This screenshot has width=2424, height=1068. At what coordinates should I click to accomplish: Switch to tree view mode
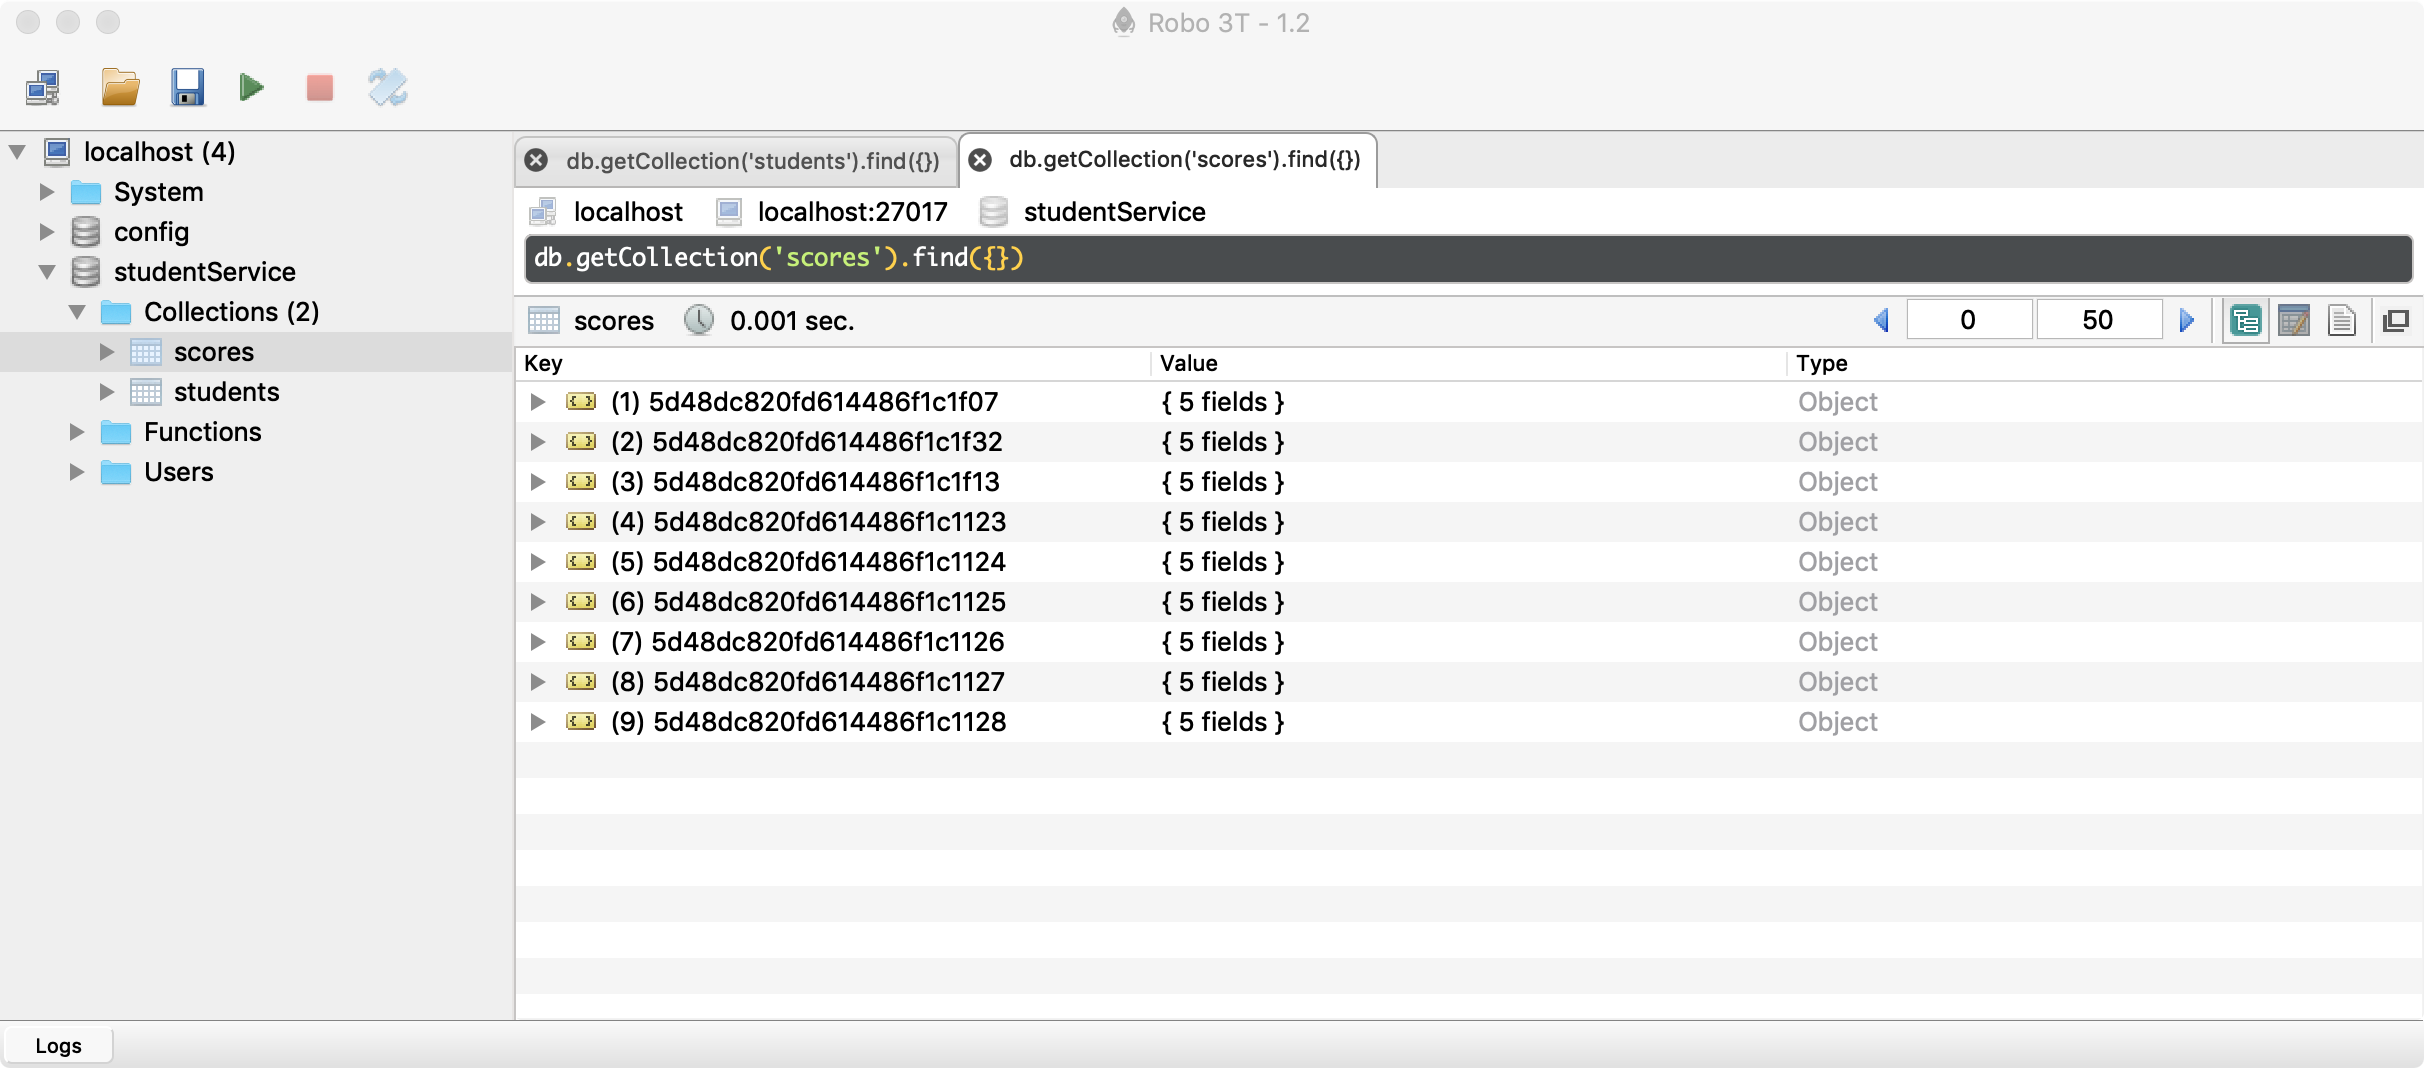pyautogui.click(x=2246, y=321)
